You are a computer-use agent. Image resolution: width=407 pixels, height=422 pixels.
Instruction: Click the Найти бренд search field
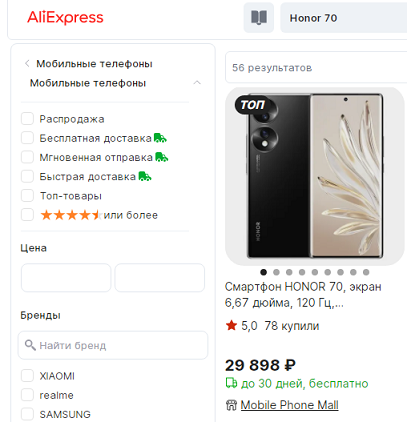(x=113, y=345)
